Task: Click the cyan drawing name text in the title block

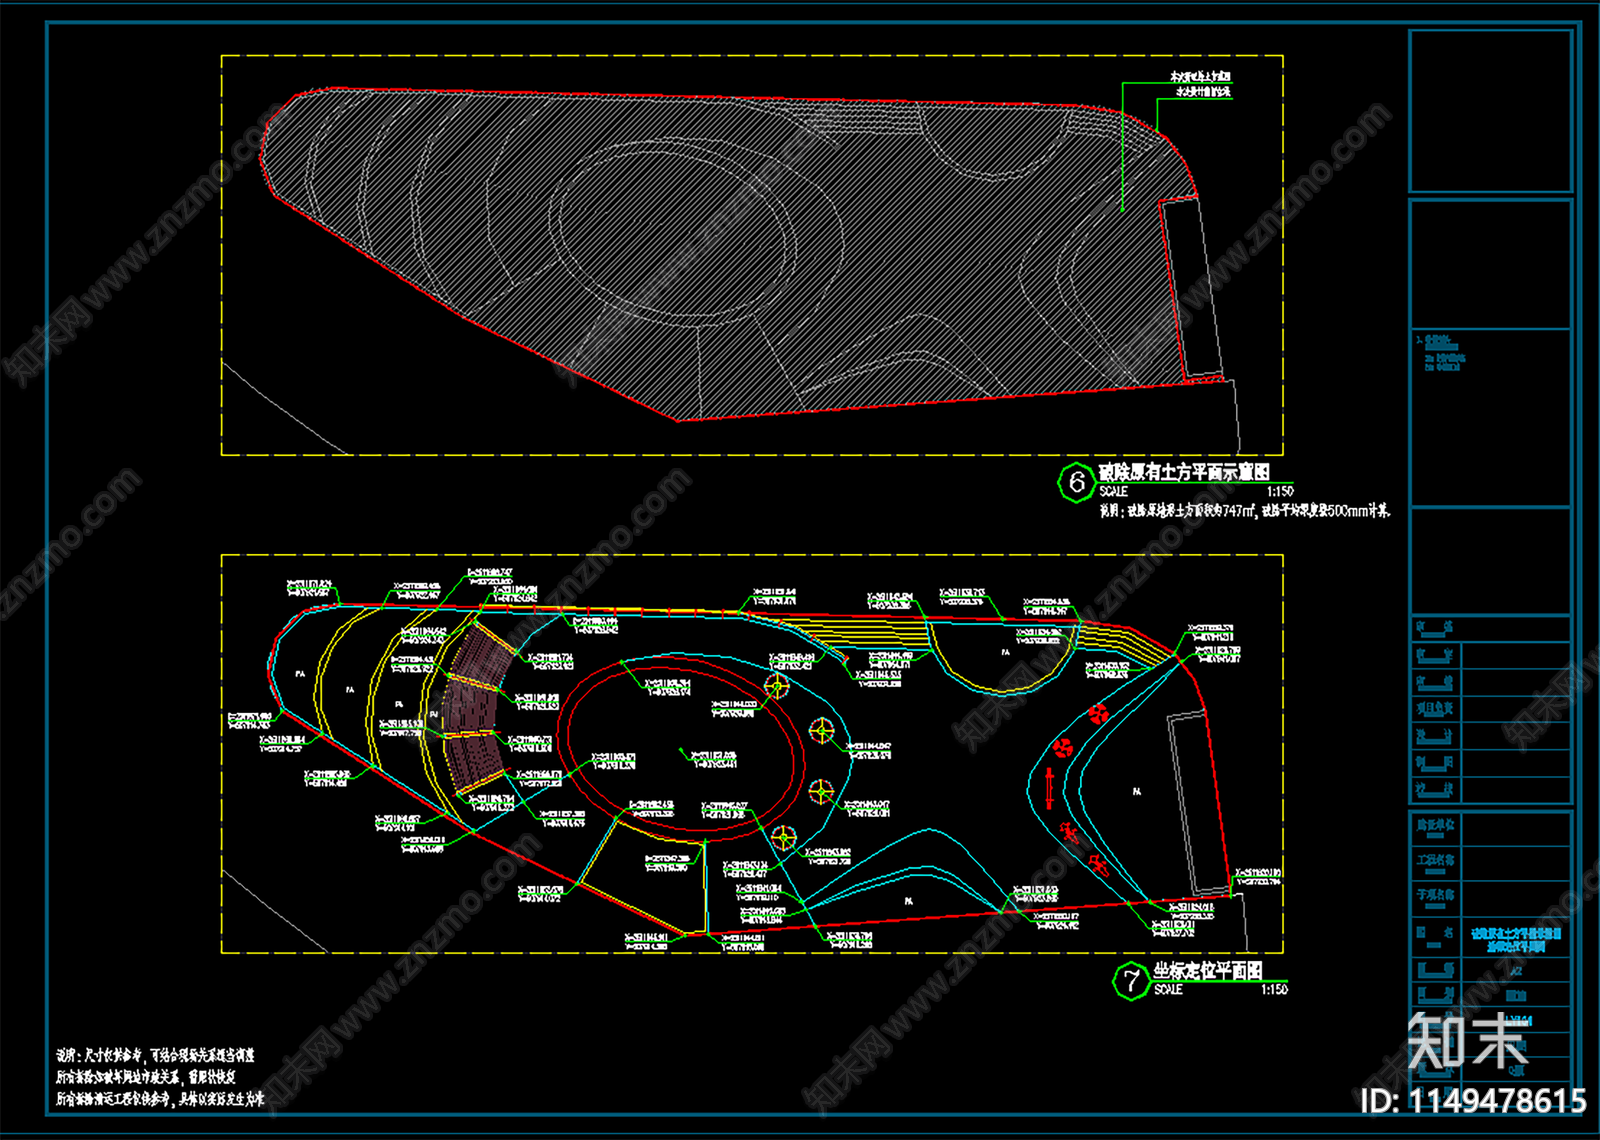Action: (x=1516, y=939)
